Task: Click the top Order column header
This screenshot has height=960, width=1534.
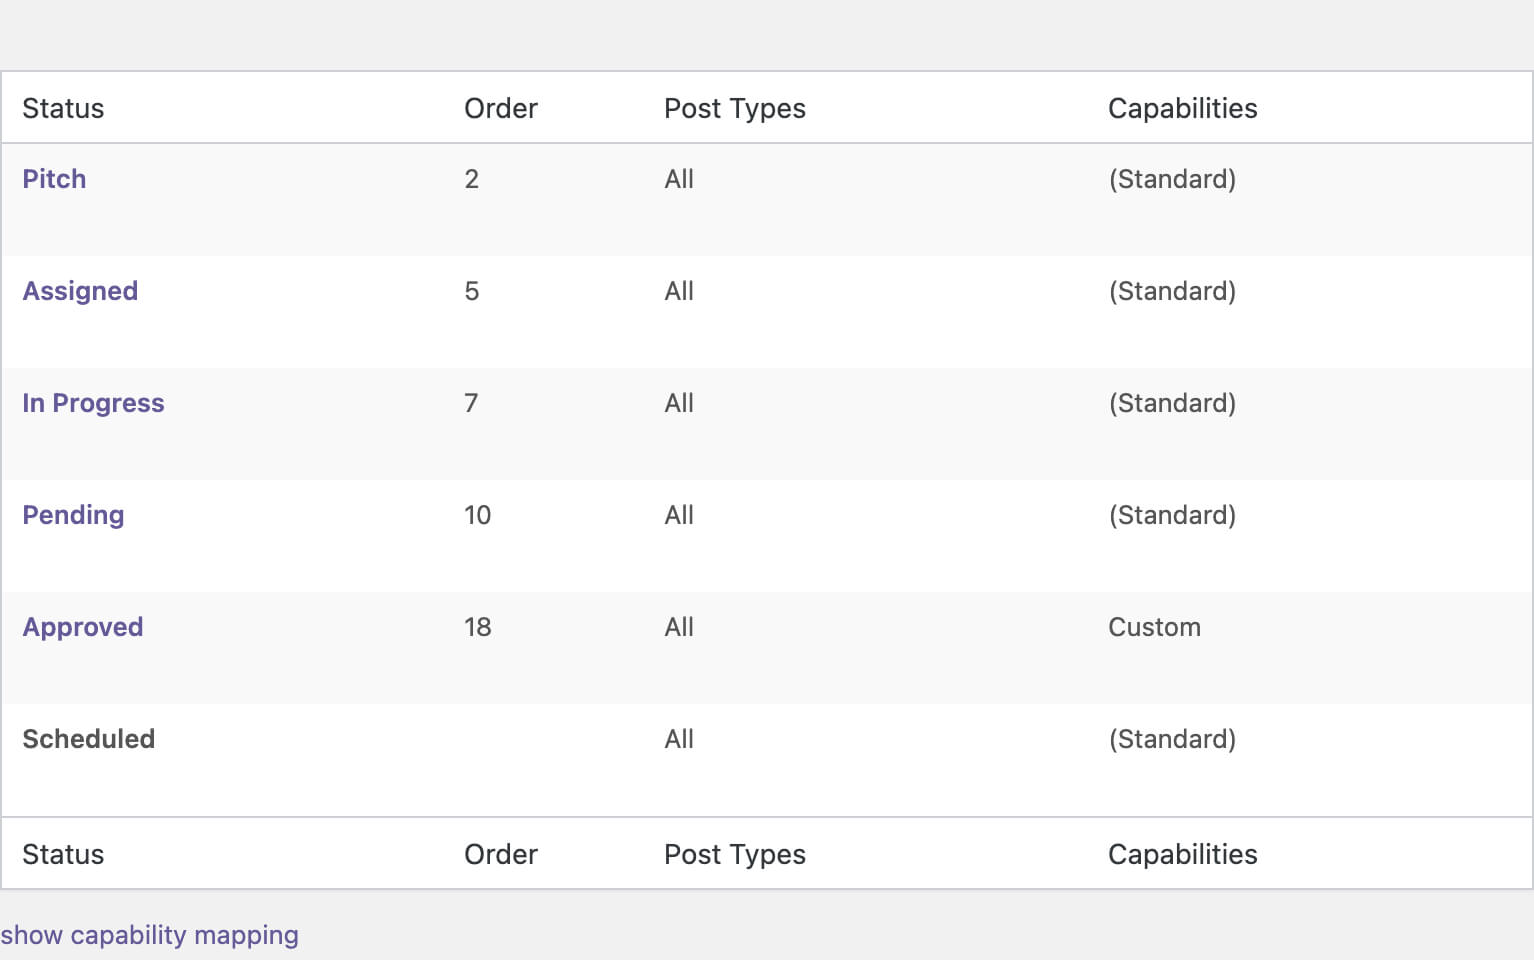Action: [x=500, y=108]
